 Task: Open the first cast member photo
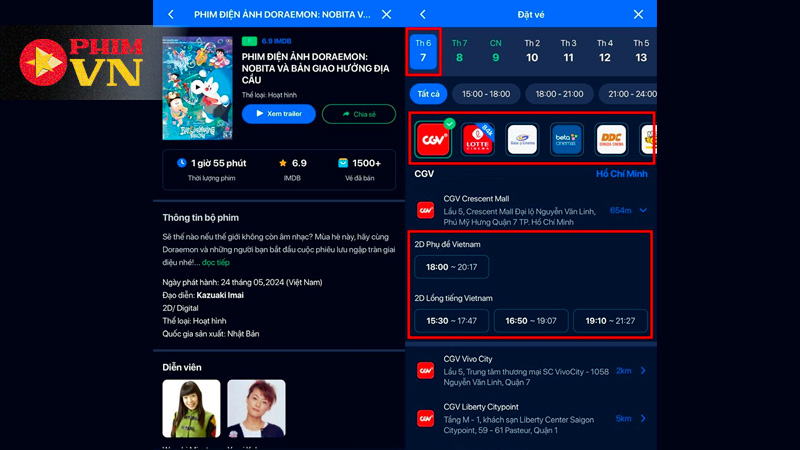coord(191,408)
